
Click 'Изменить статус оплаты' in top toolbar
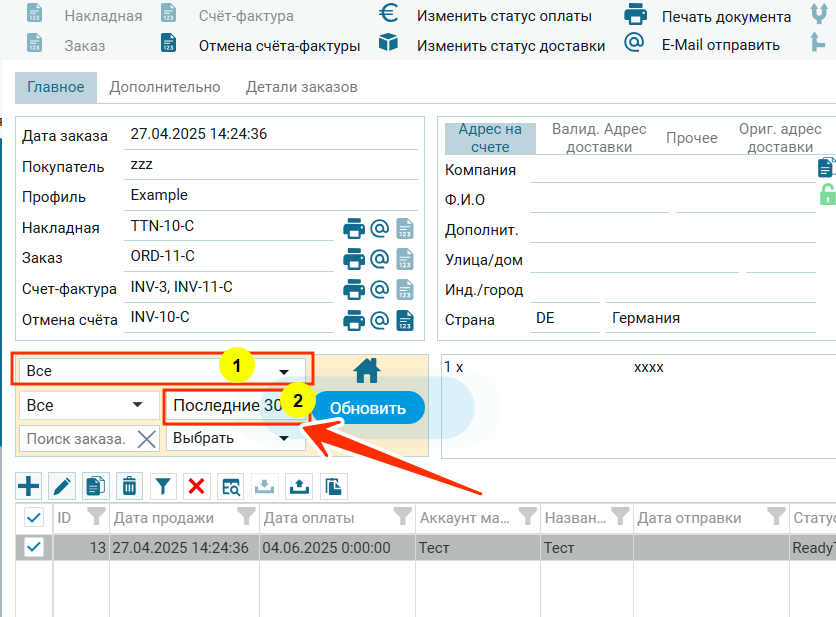pos(504,16)
